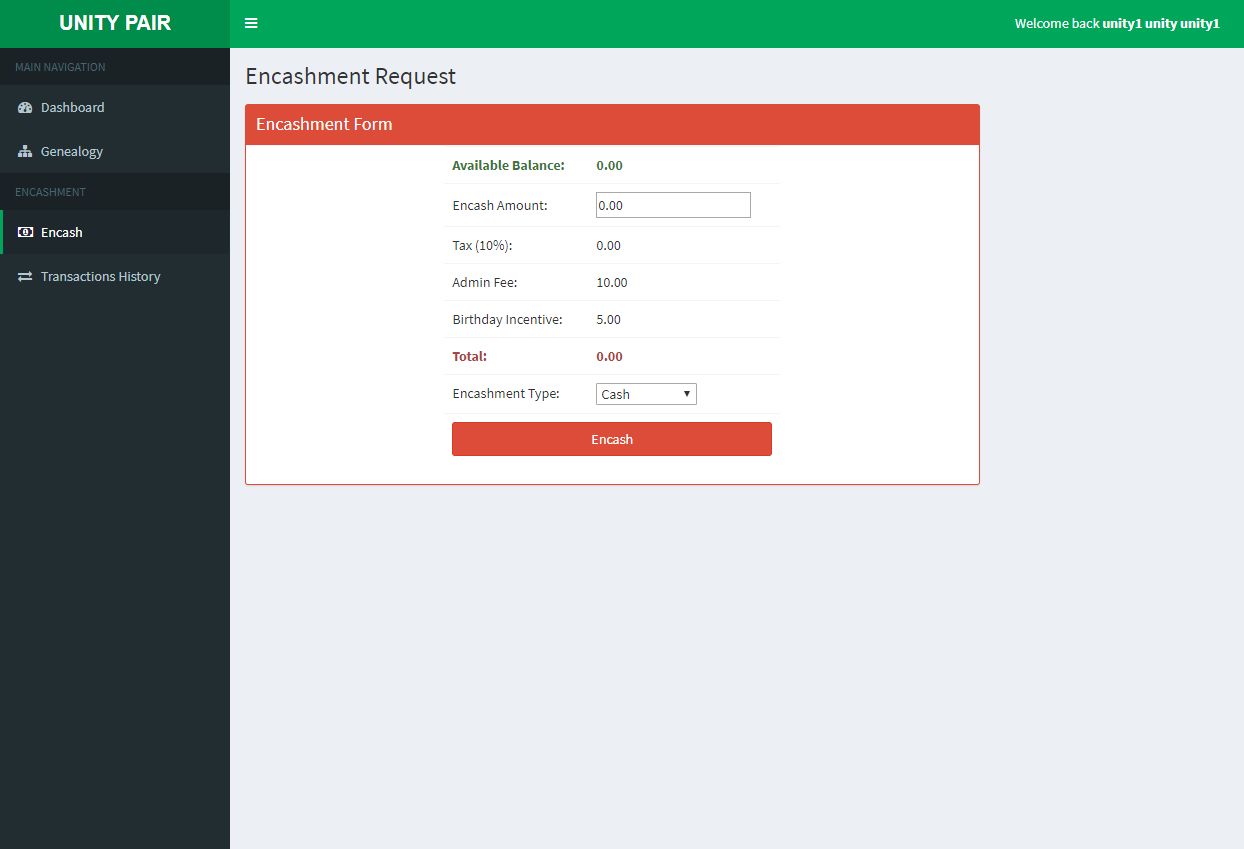The width and height of the screenshot is (1244, 849).
Task: Click the Total label in red
Action: click(x=469, y=357)
